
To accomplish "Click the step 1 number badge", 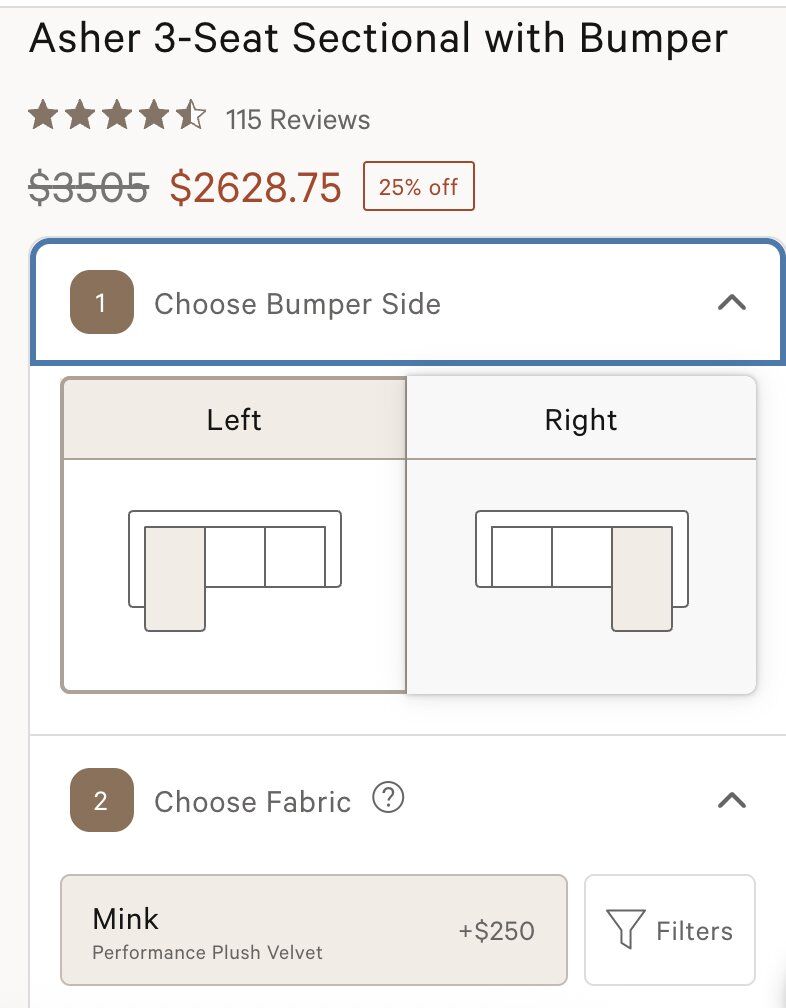I will (101, 302).
